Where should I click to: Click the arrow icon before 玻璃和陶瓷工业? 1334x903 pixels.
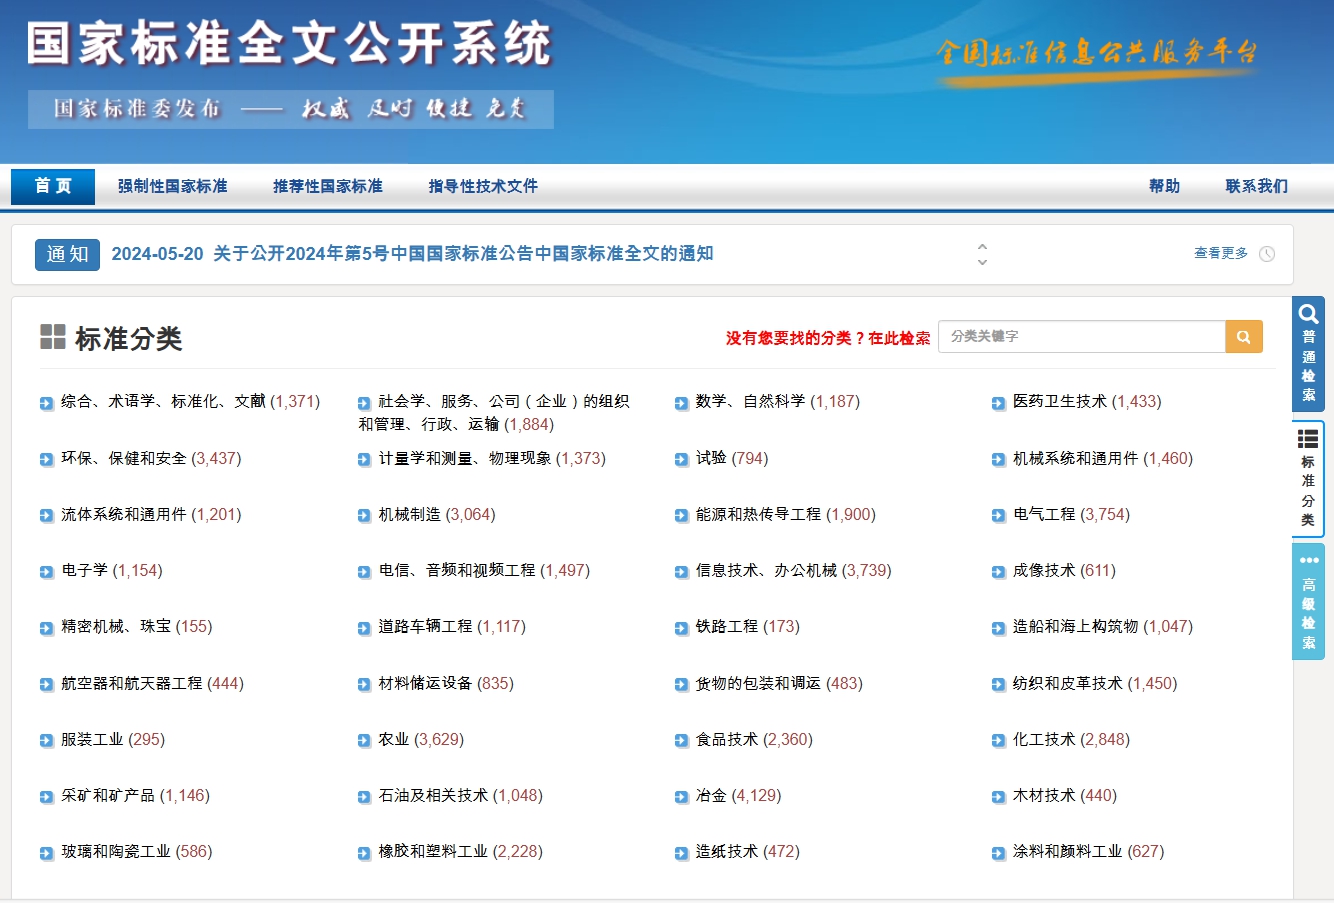point(47,853)
